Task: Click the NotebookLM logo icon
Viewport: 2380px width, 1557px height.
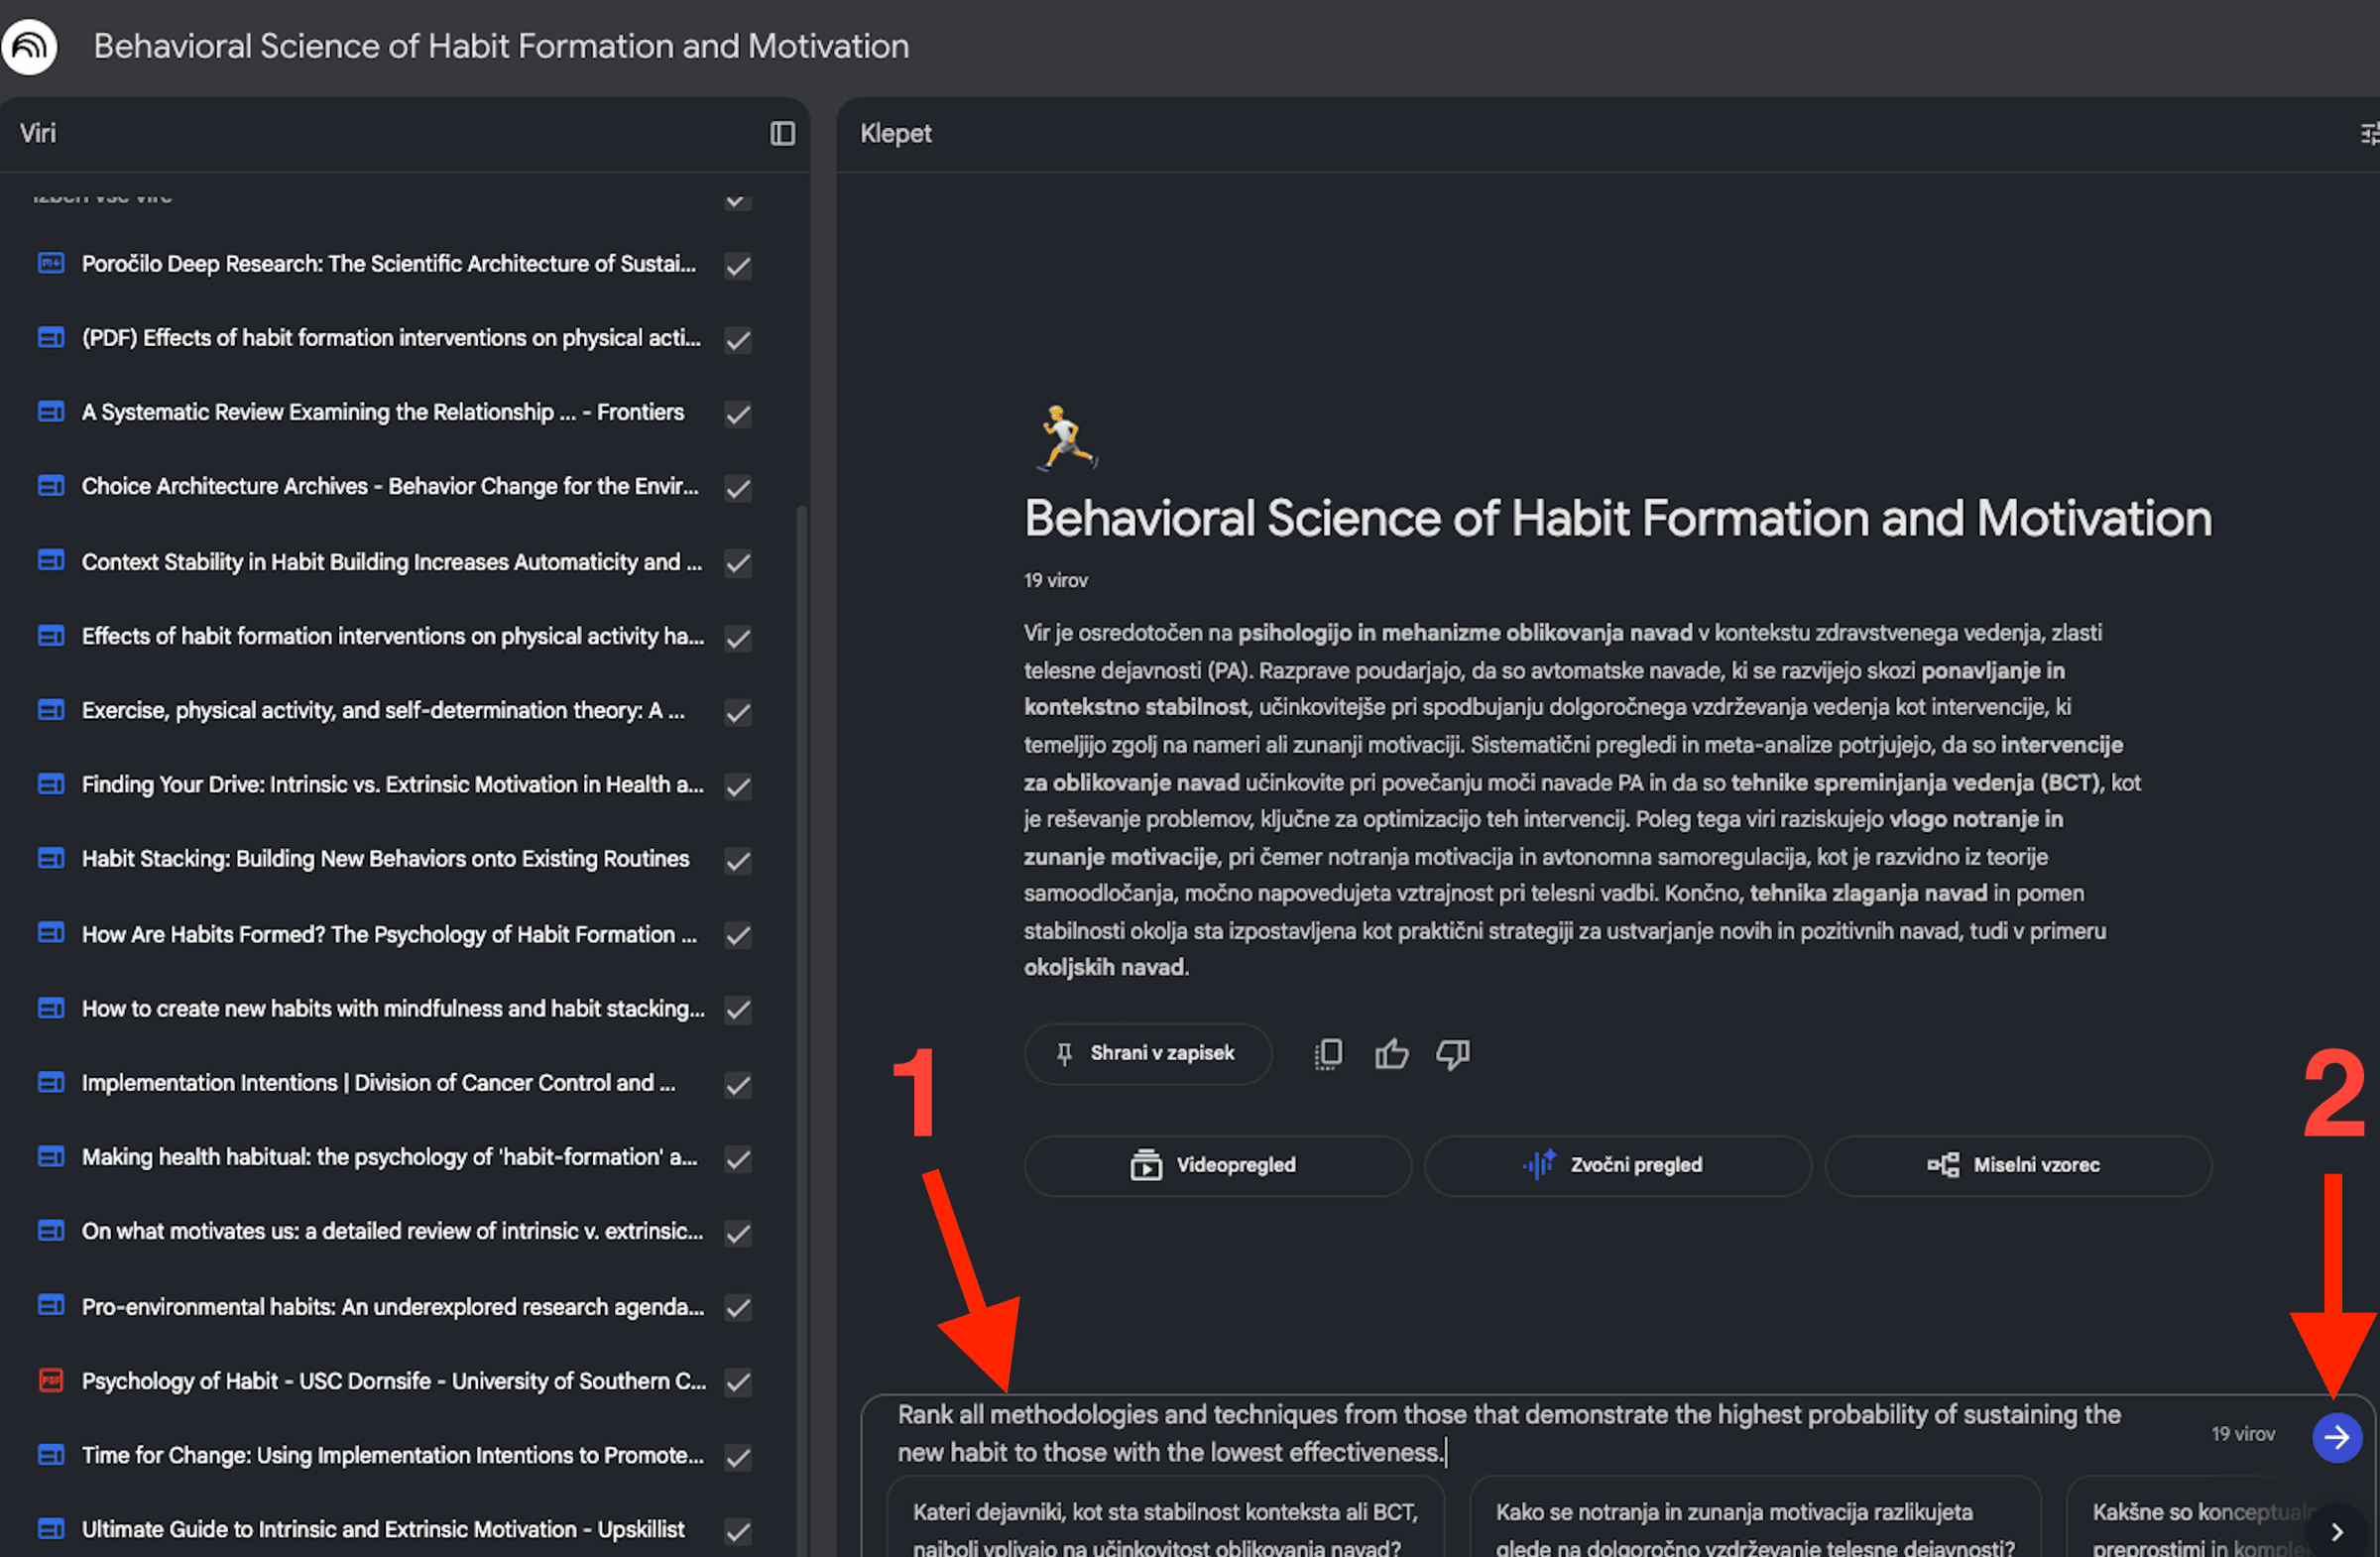Action: 30,46
